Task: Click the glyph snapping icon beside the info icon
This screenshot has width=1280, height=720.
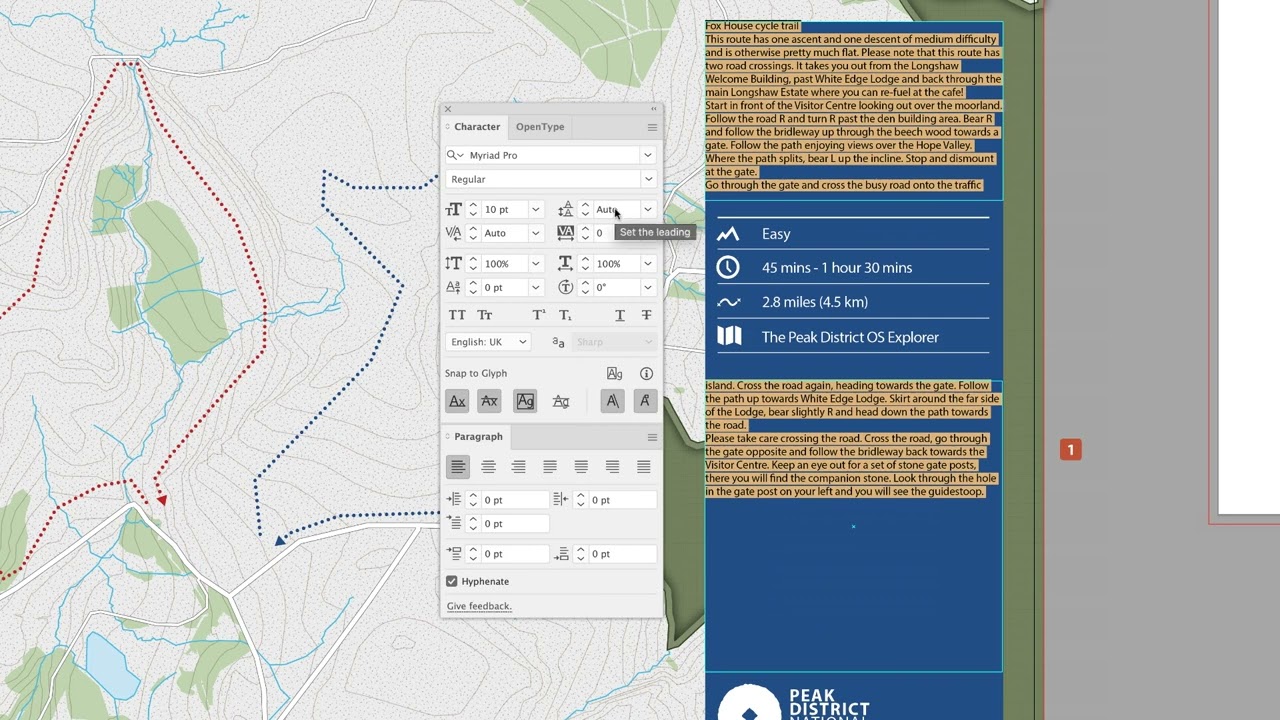Action: pyautogui.click(x=614, y=374)
